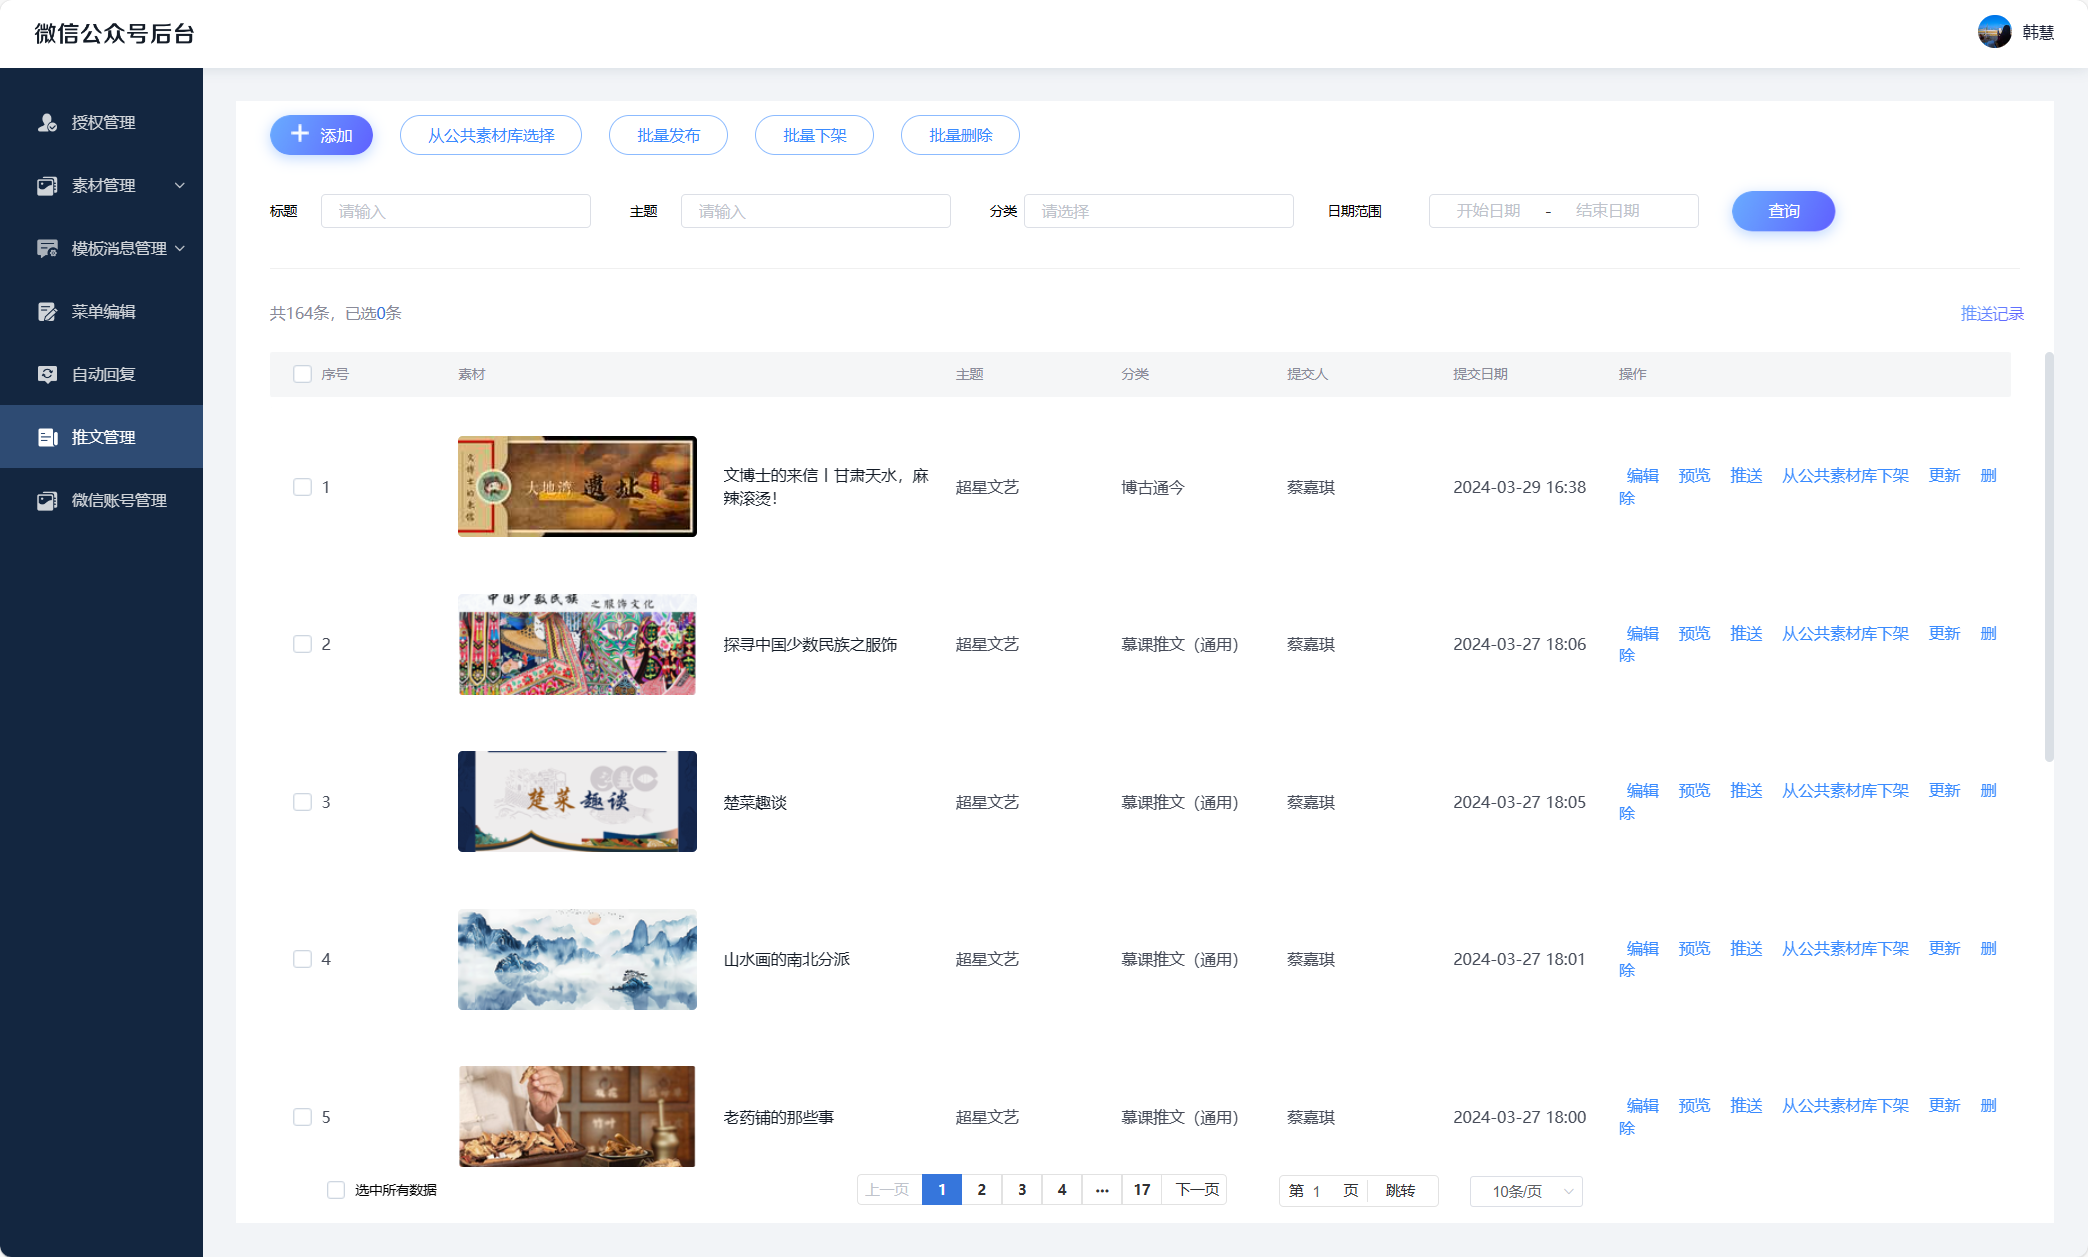Image resolution: width=2088 pixels, height=1257 pixels.
Task: Click the 素材管理 sidebar icon
Action: (x=47, y=186)
